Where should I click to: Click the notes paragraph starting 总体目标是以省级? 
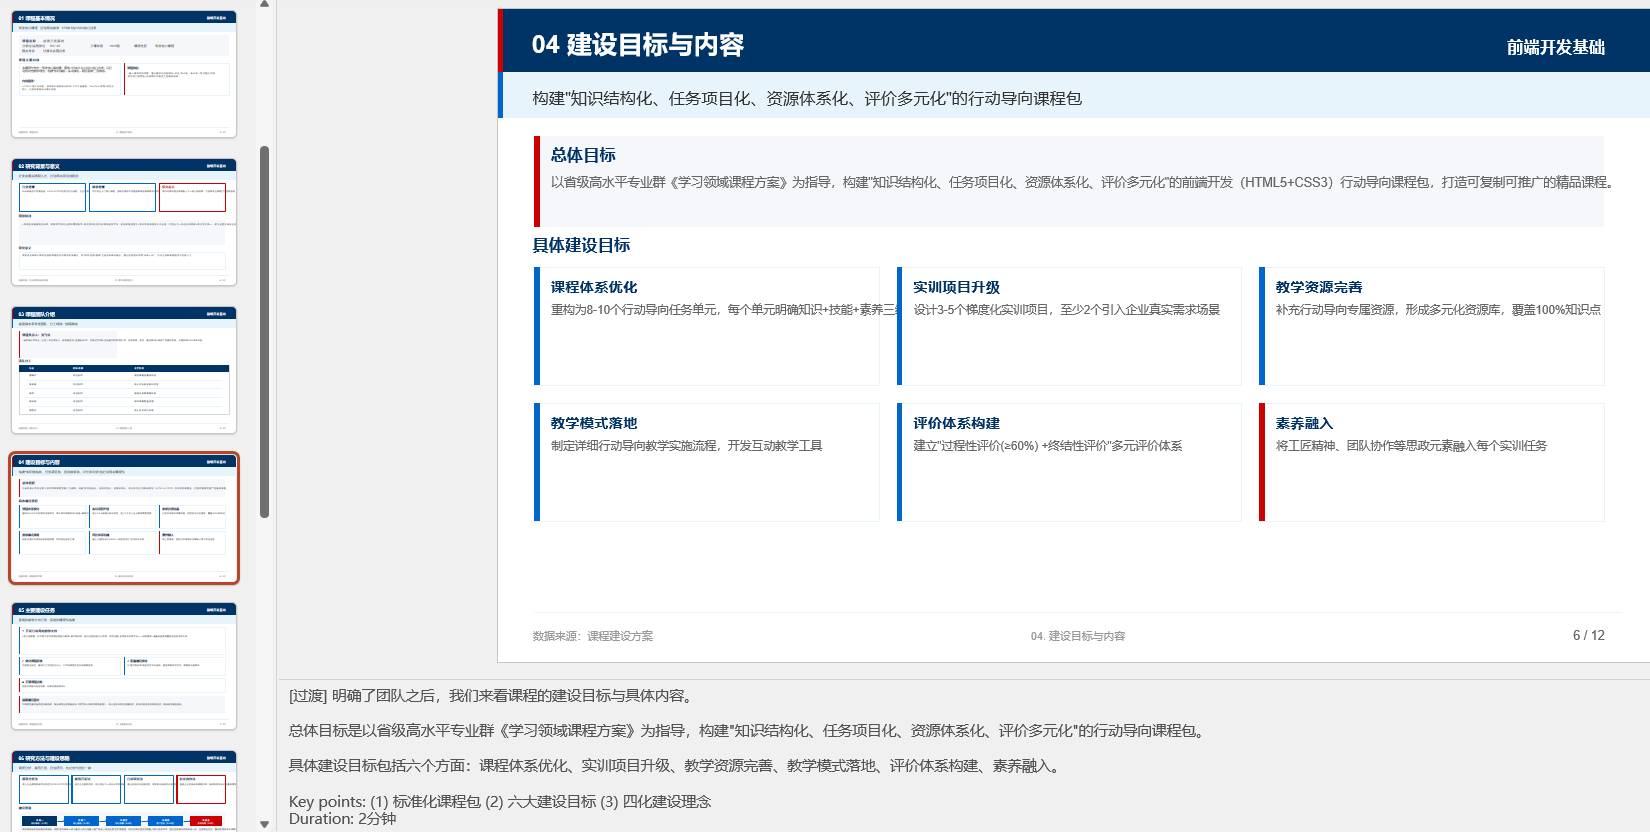pyautogui.click(x=749, y=731)
